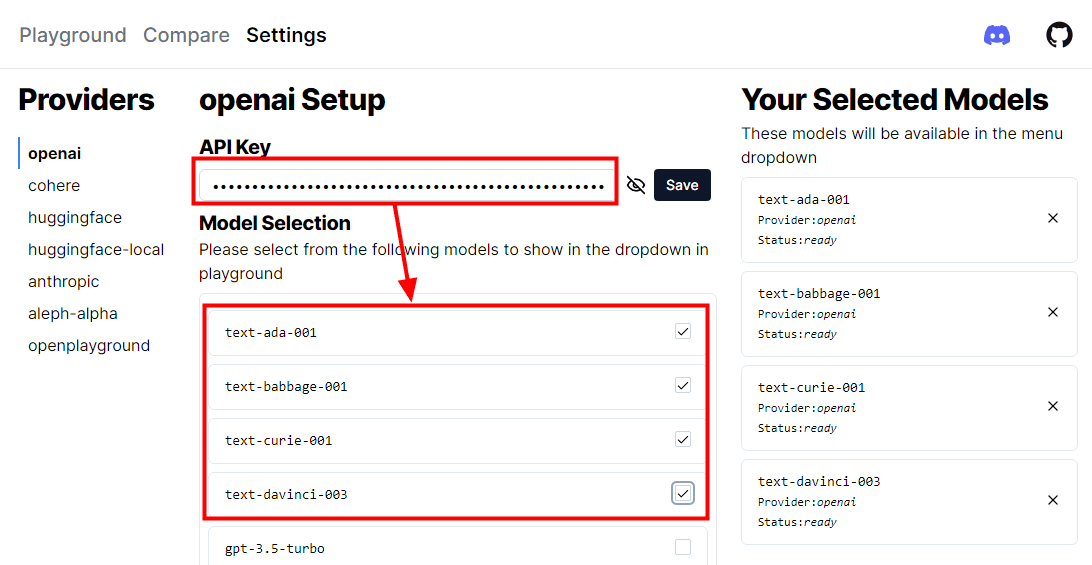Switch to the Playground tab
The height and width of the screenshot is (565, 1092).
(x=73, y=35)
